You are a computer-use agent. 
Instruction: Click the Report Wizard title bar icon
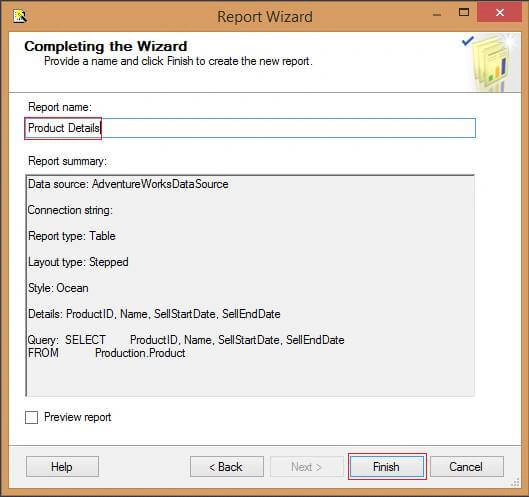(x=20, y=16)
